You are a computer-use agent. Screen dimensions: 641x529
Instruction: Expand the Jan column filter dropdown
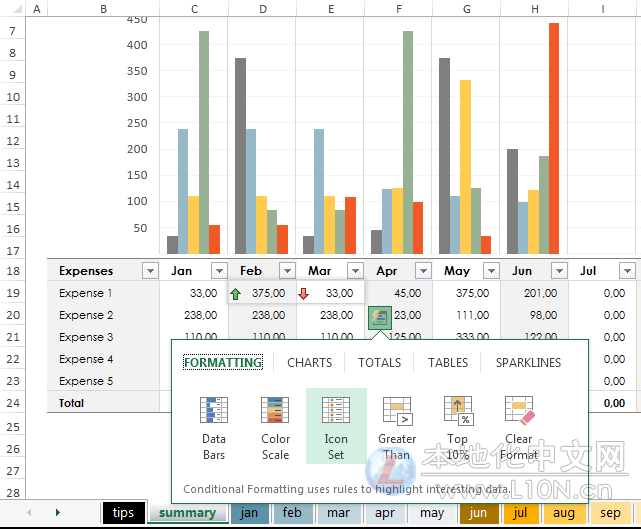pyautogui.click(x=218, y=271)
